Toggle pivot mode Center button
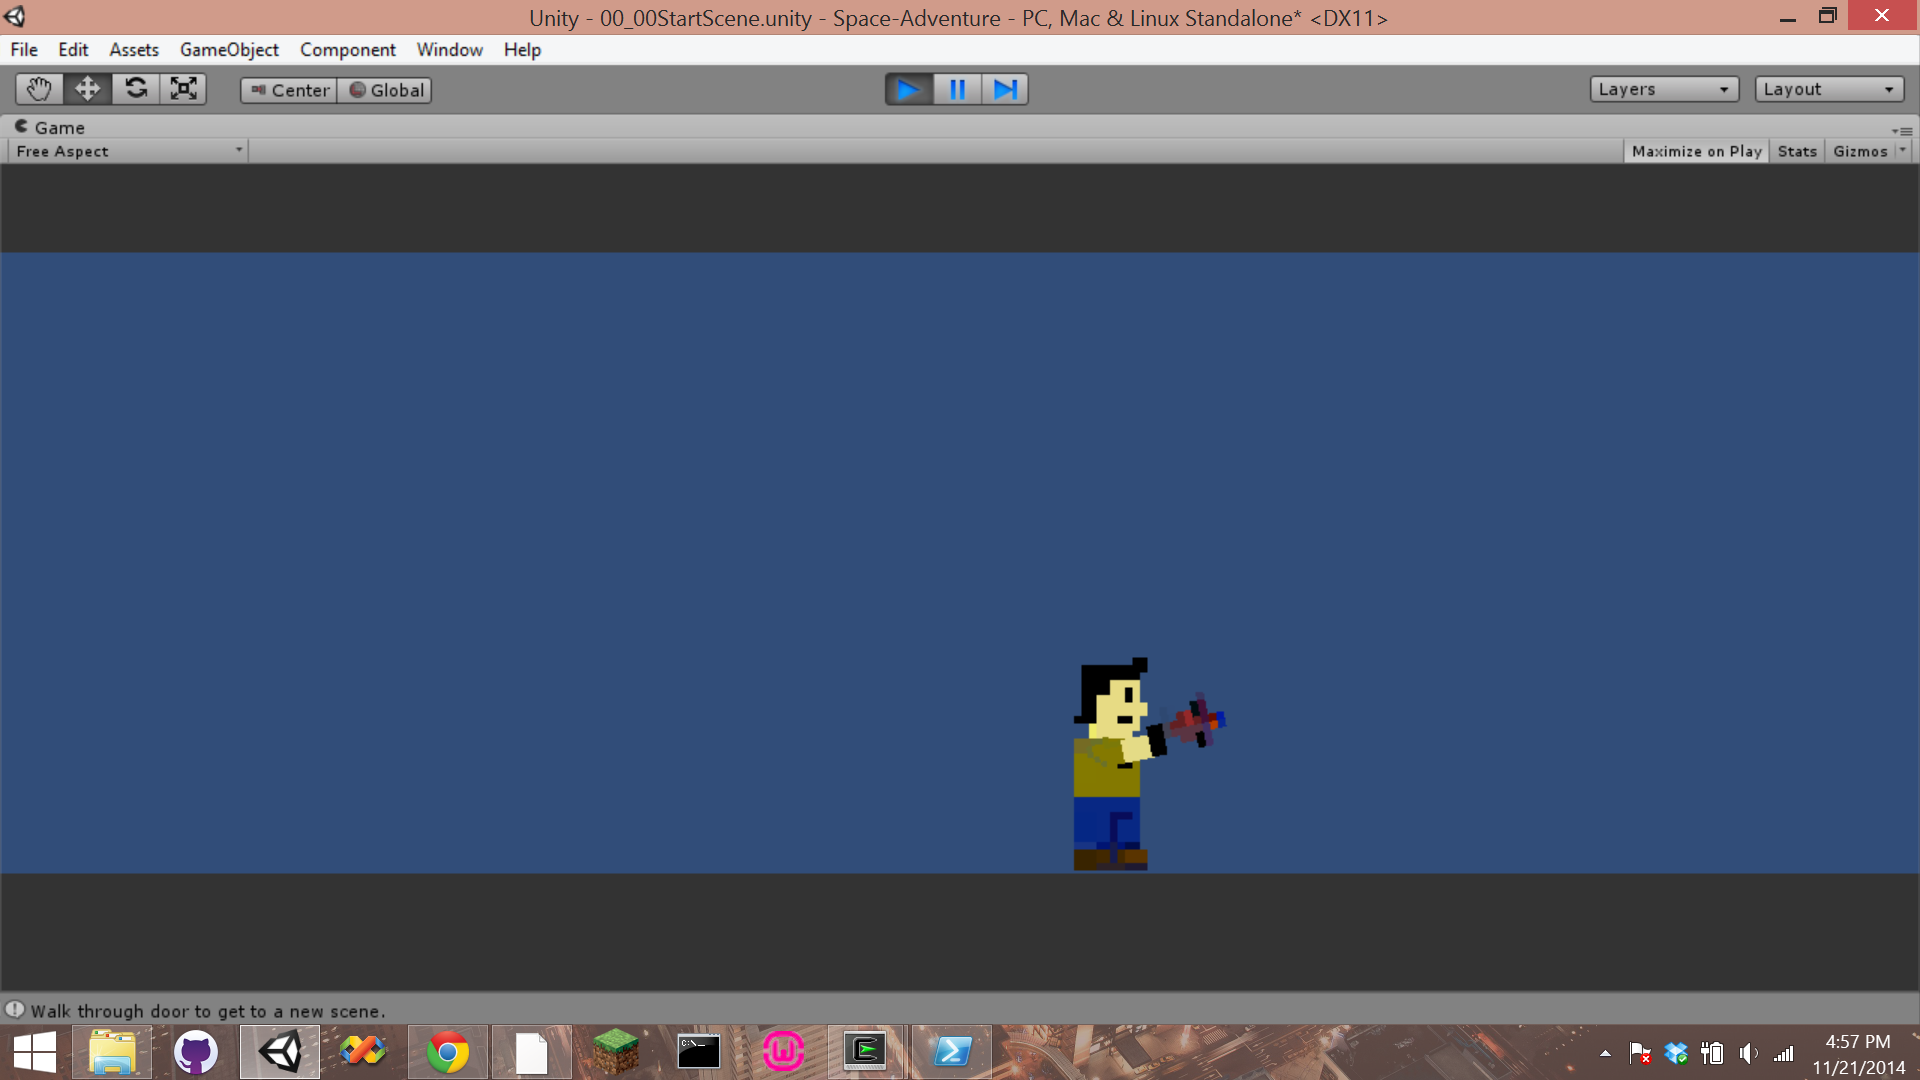 click(289, 90)
